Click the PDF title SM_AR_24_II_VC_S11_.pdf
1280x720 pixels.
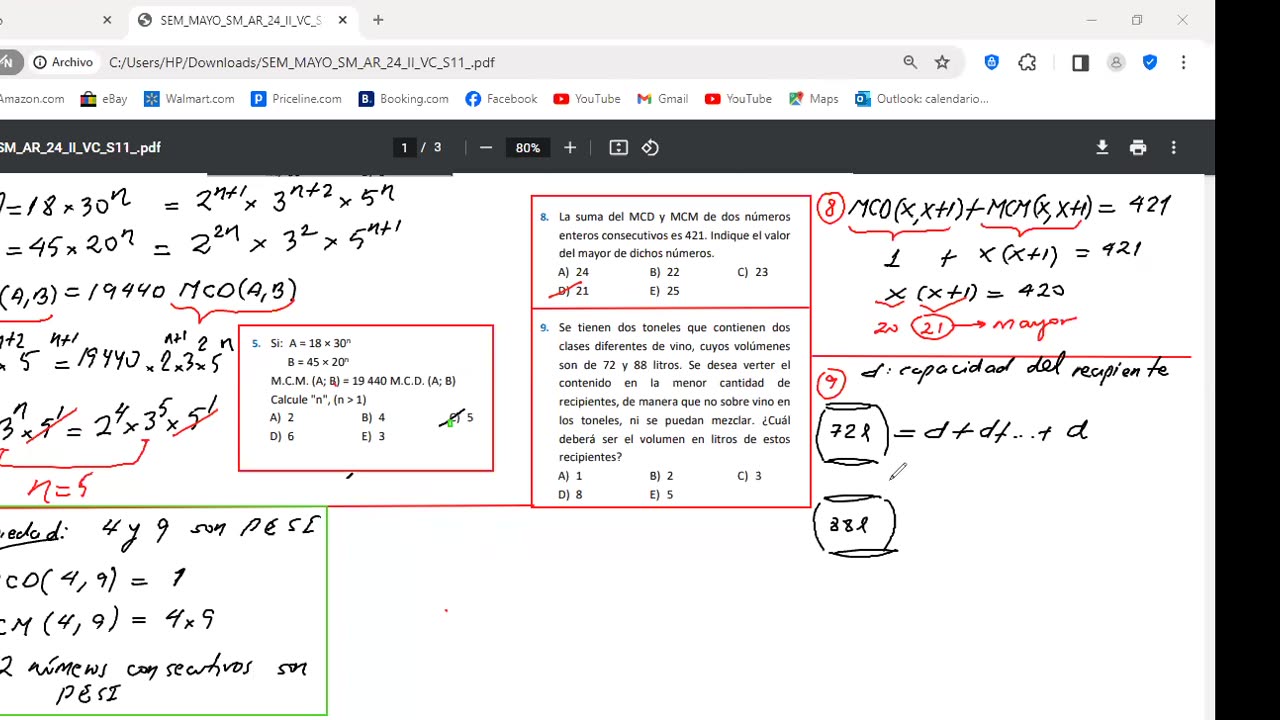coord(80,148)
